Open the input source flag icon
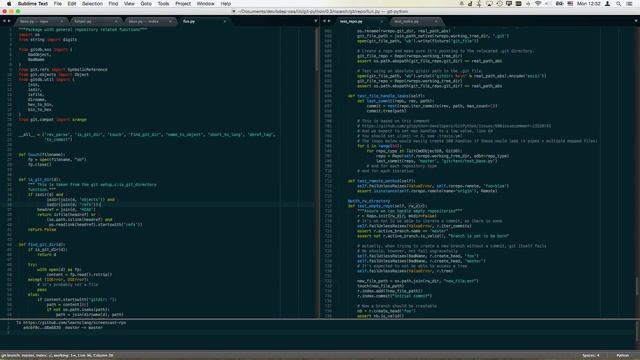 point(570,4)
